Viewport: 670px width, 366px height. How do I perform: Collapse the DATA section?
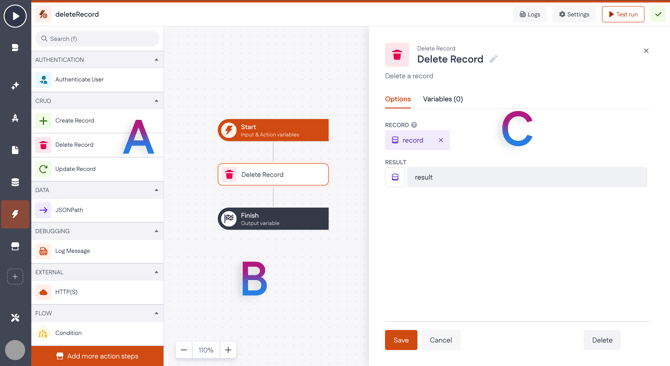(x=156, y=190)
